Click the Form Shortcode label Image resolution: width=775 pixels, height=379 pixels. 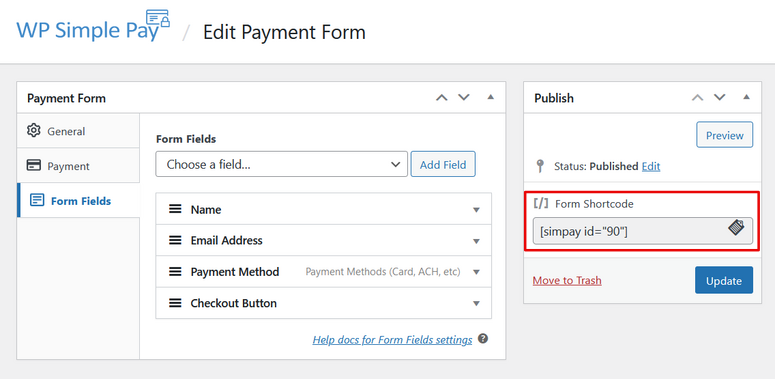click(x=594, y=204)
